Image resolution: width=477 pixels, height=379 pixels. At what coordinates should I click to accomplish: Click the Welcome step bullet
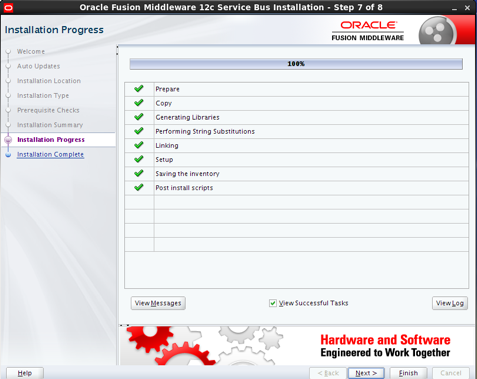click(x=8, y=52)
